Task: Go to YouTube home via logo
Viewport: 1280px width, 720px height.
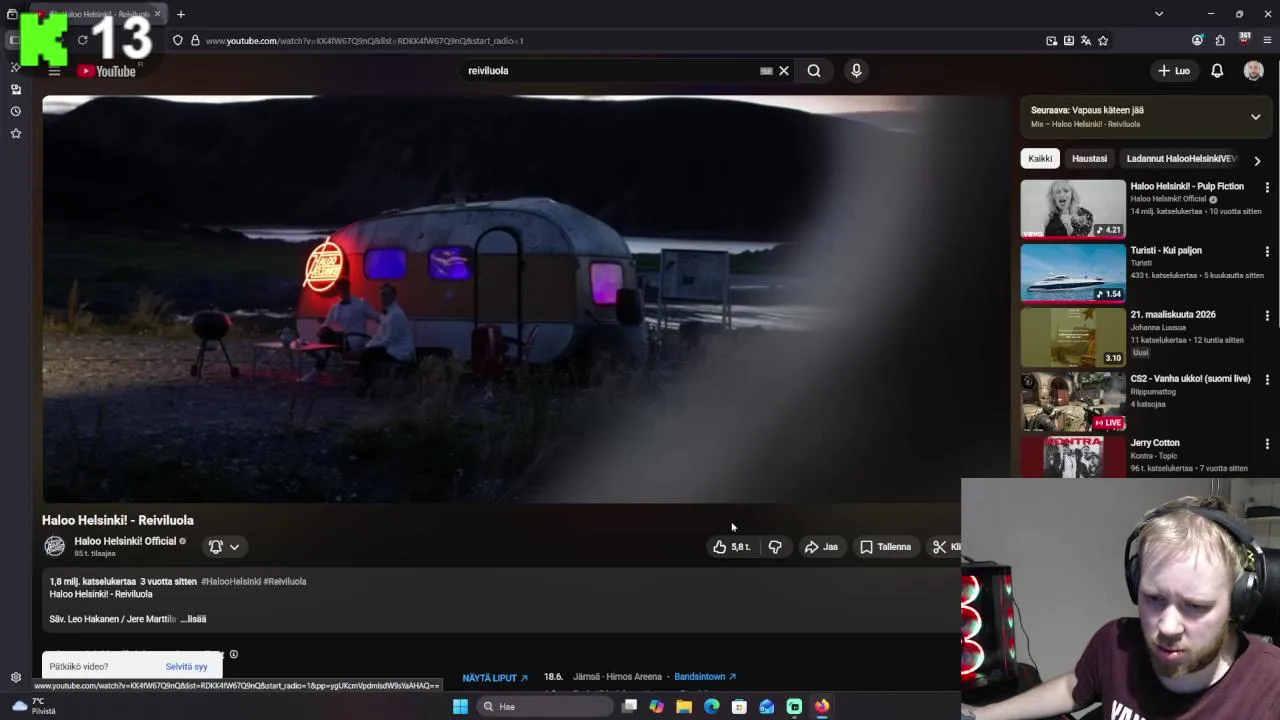Action: click(107, 71)
